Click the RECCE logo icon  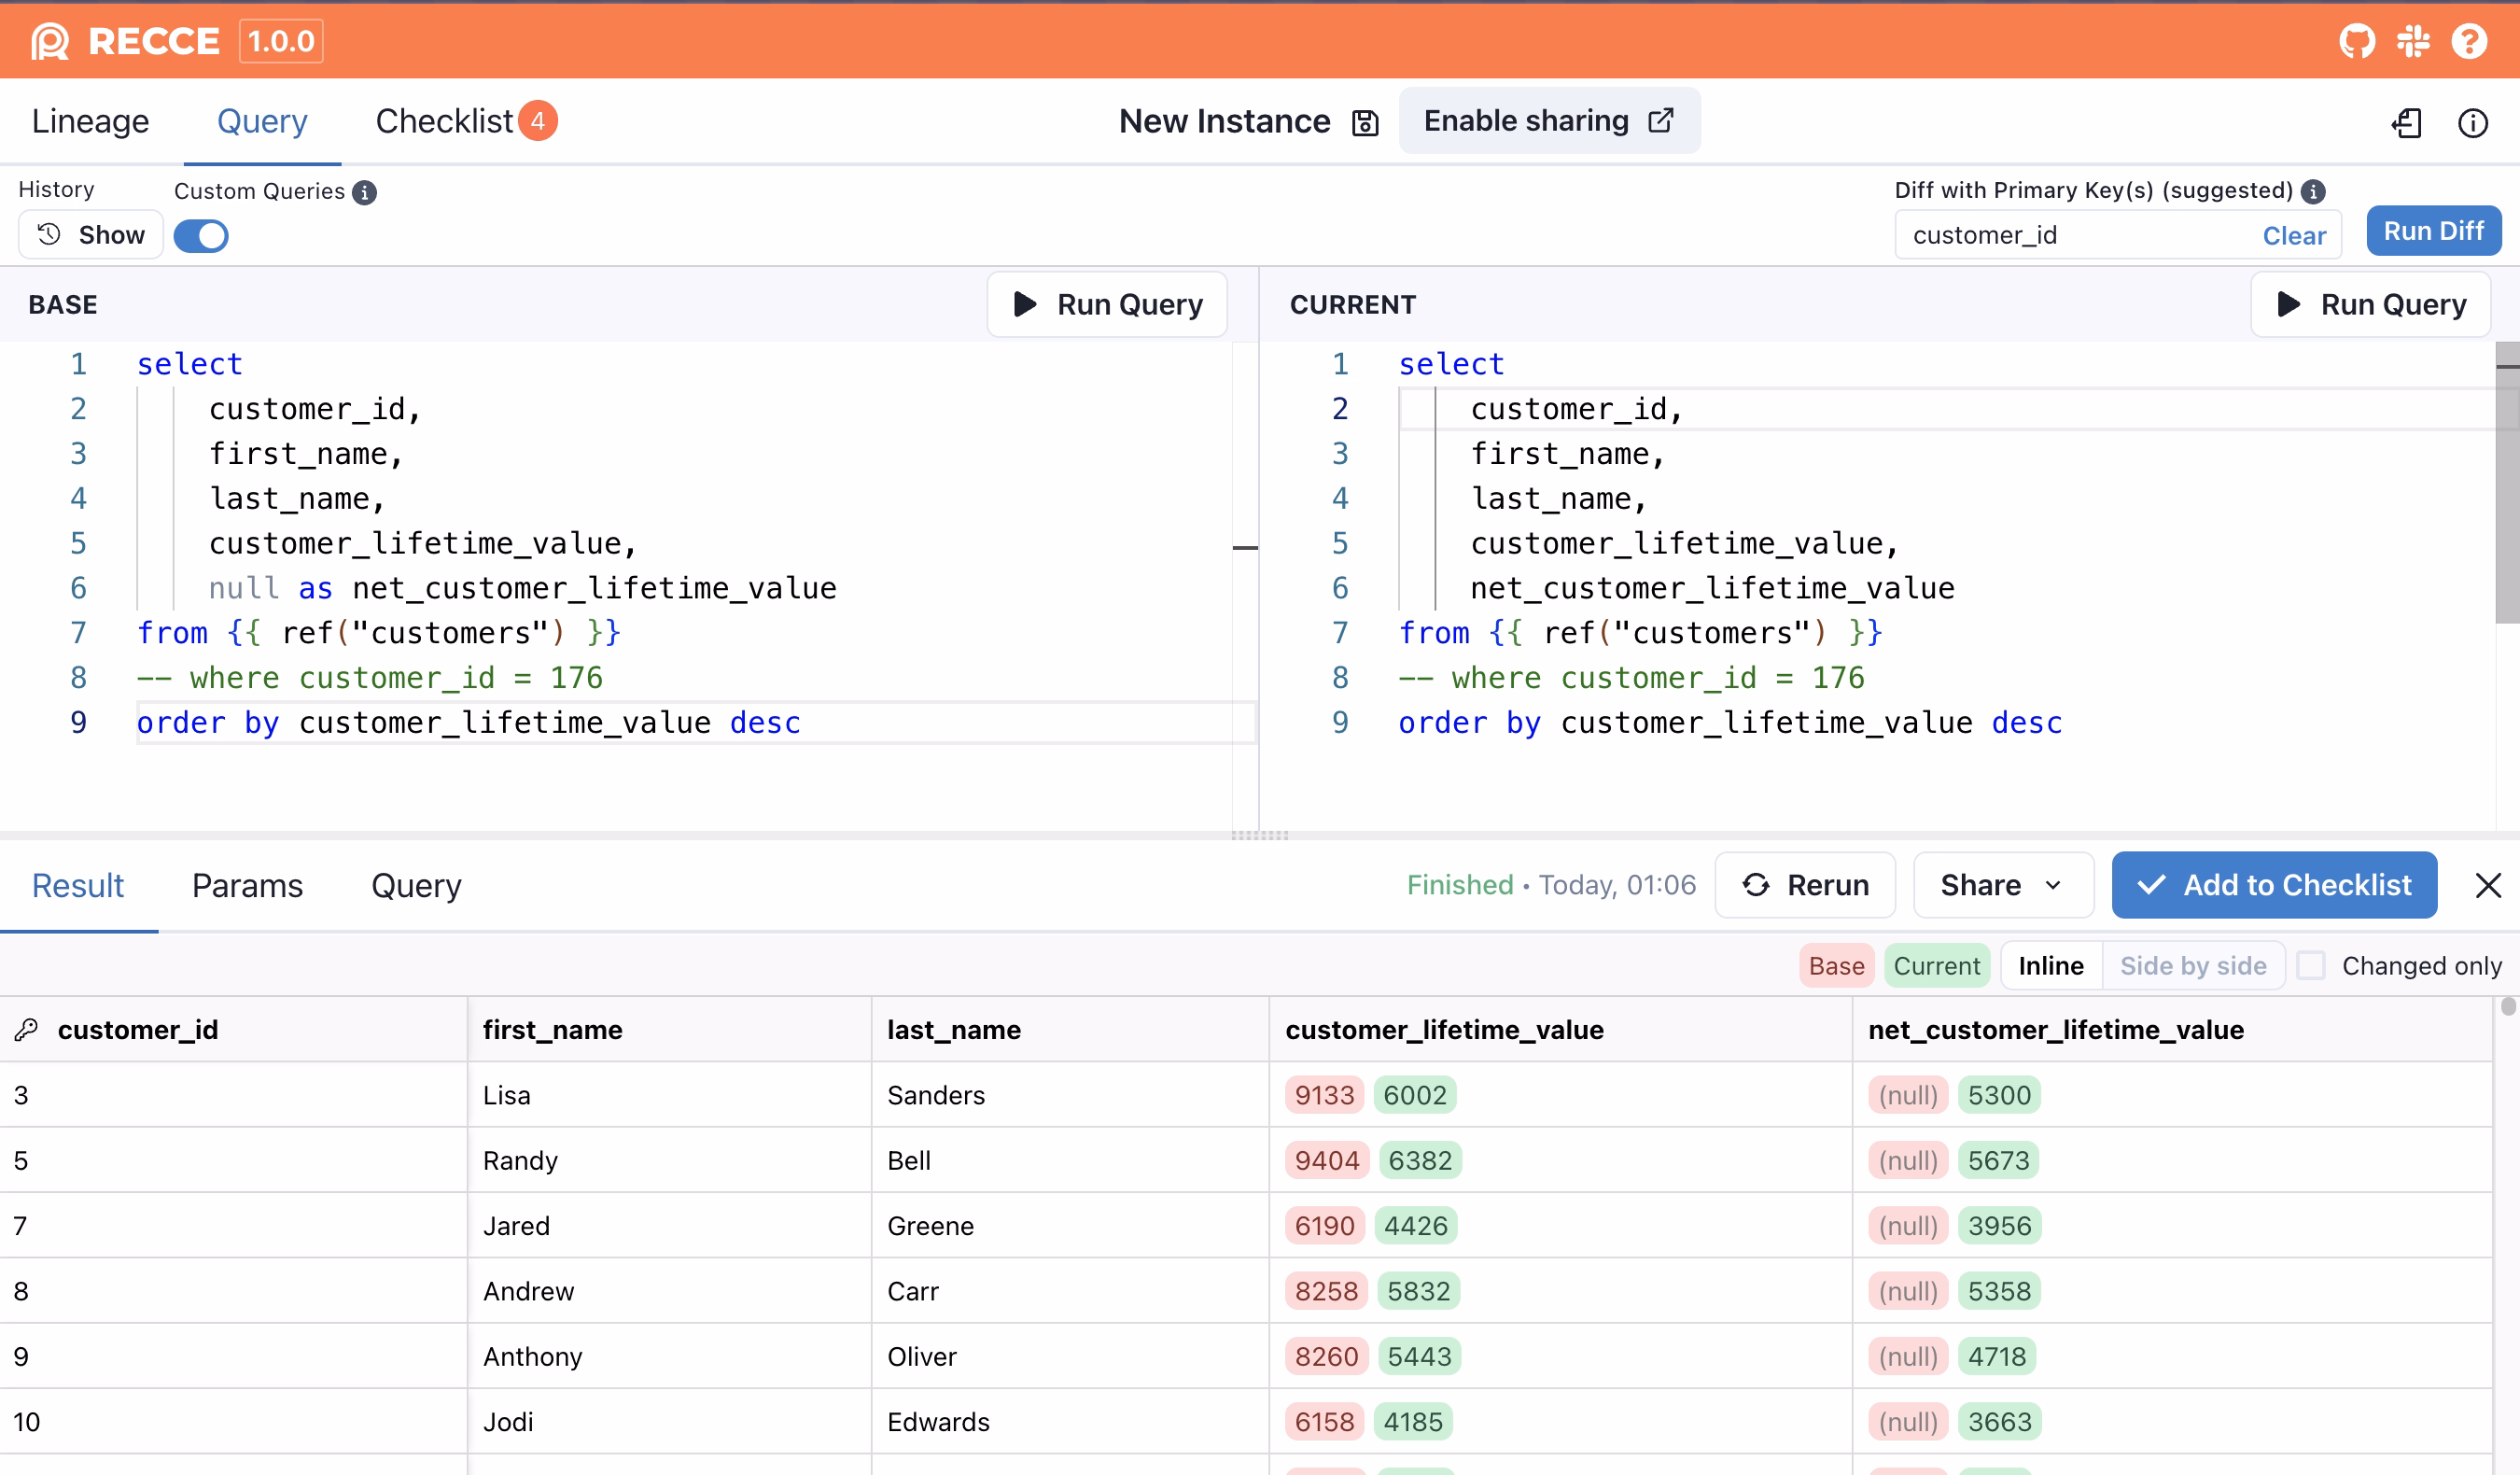coord(50,41)
